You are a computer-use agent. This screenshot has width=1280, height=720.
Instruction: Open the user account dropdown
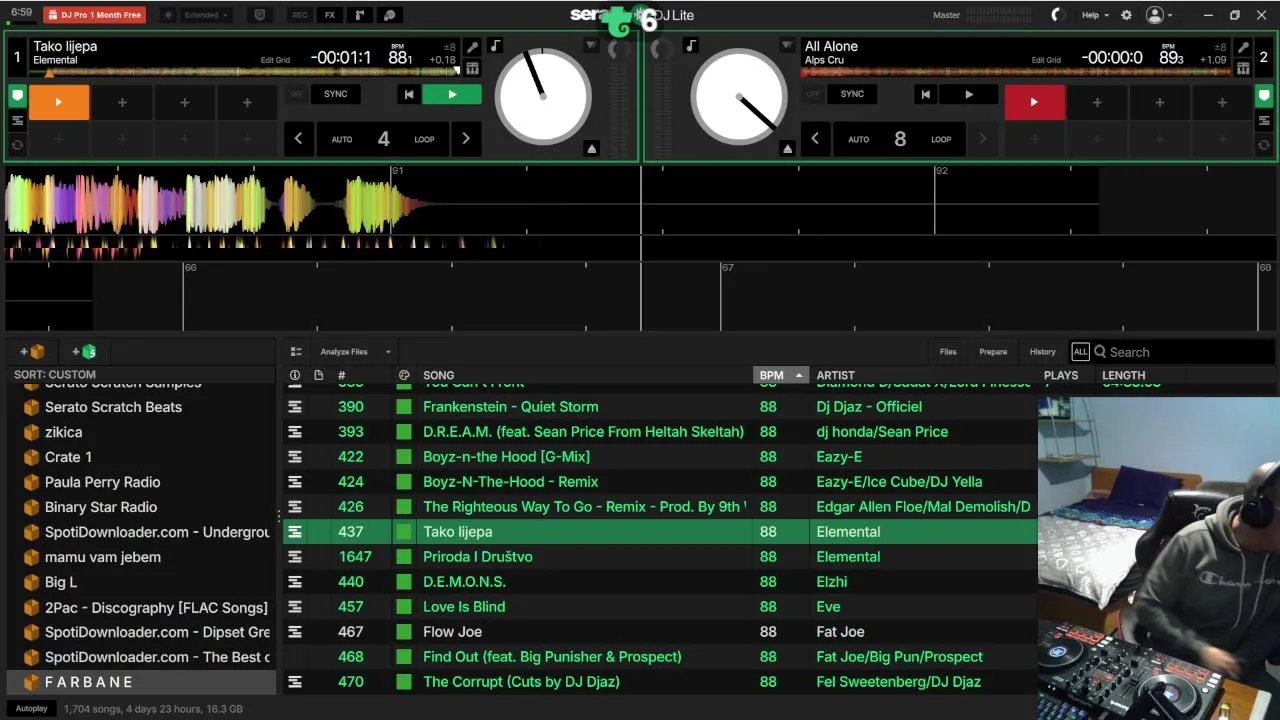point(1159,15)
